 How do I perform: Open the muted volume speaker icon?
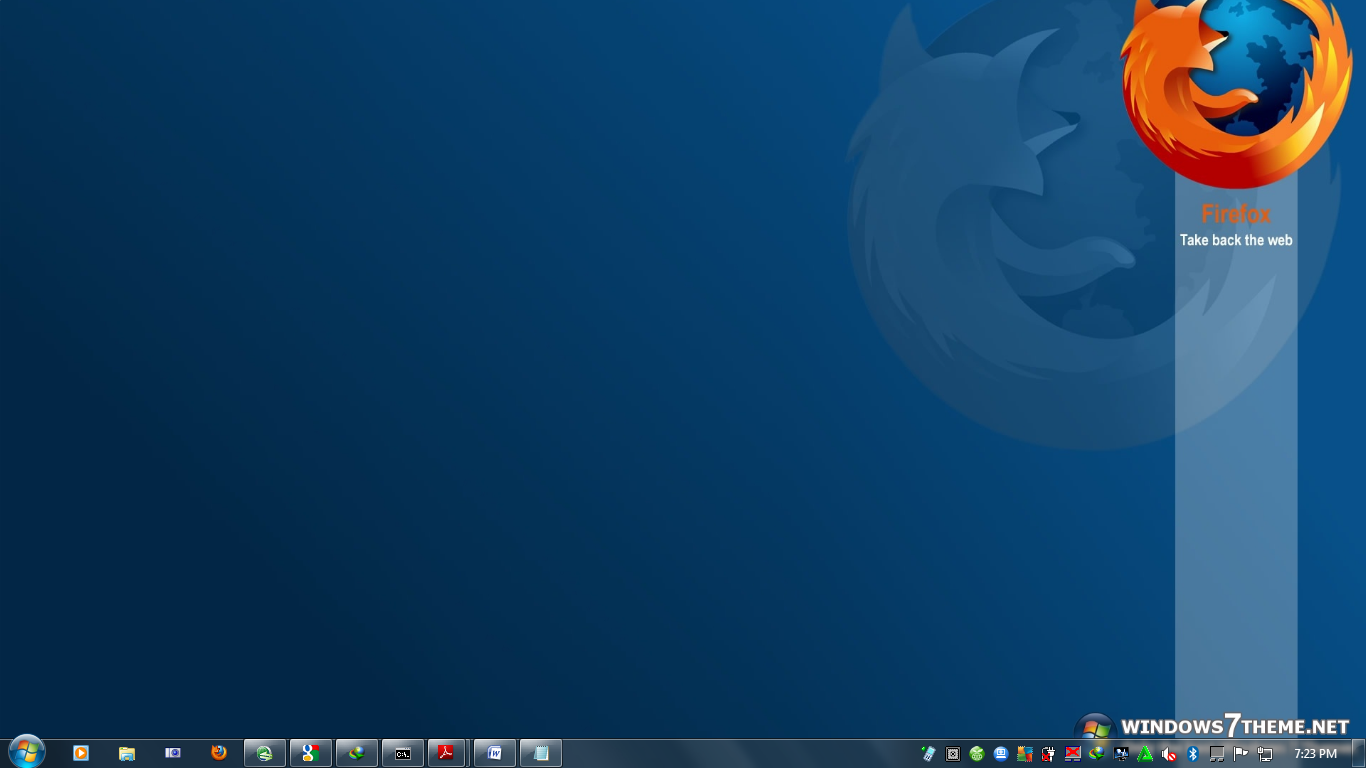1169,754
